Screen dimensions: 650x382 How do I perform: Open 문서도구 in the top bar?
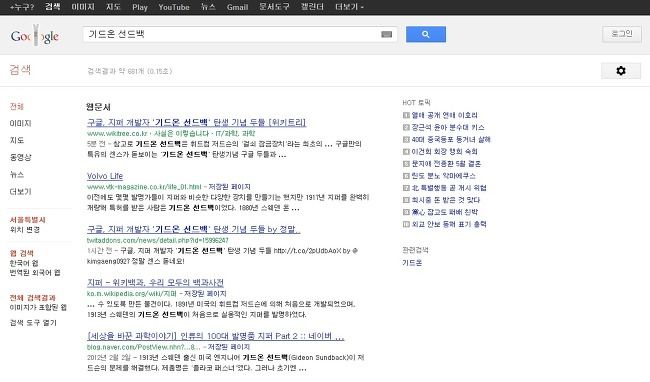(274, 7)
